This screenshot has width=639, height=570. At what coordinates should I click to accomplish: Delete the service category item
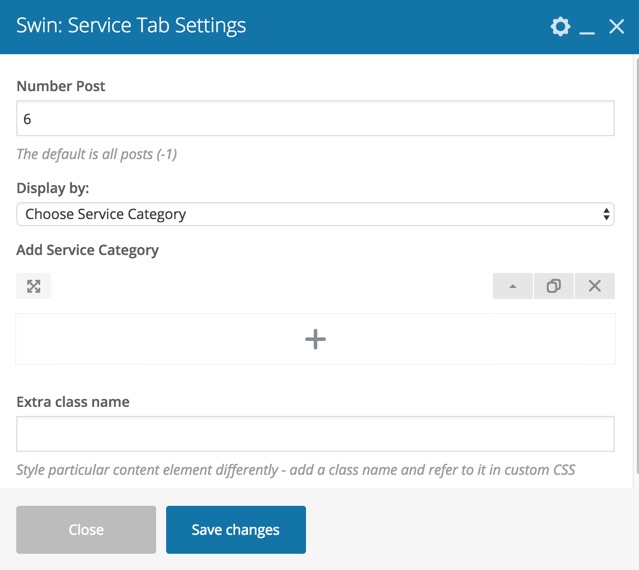(595, 286)
